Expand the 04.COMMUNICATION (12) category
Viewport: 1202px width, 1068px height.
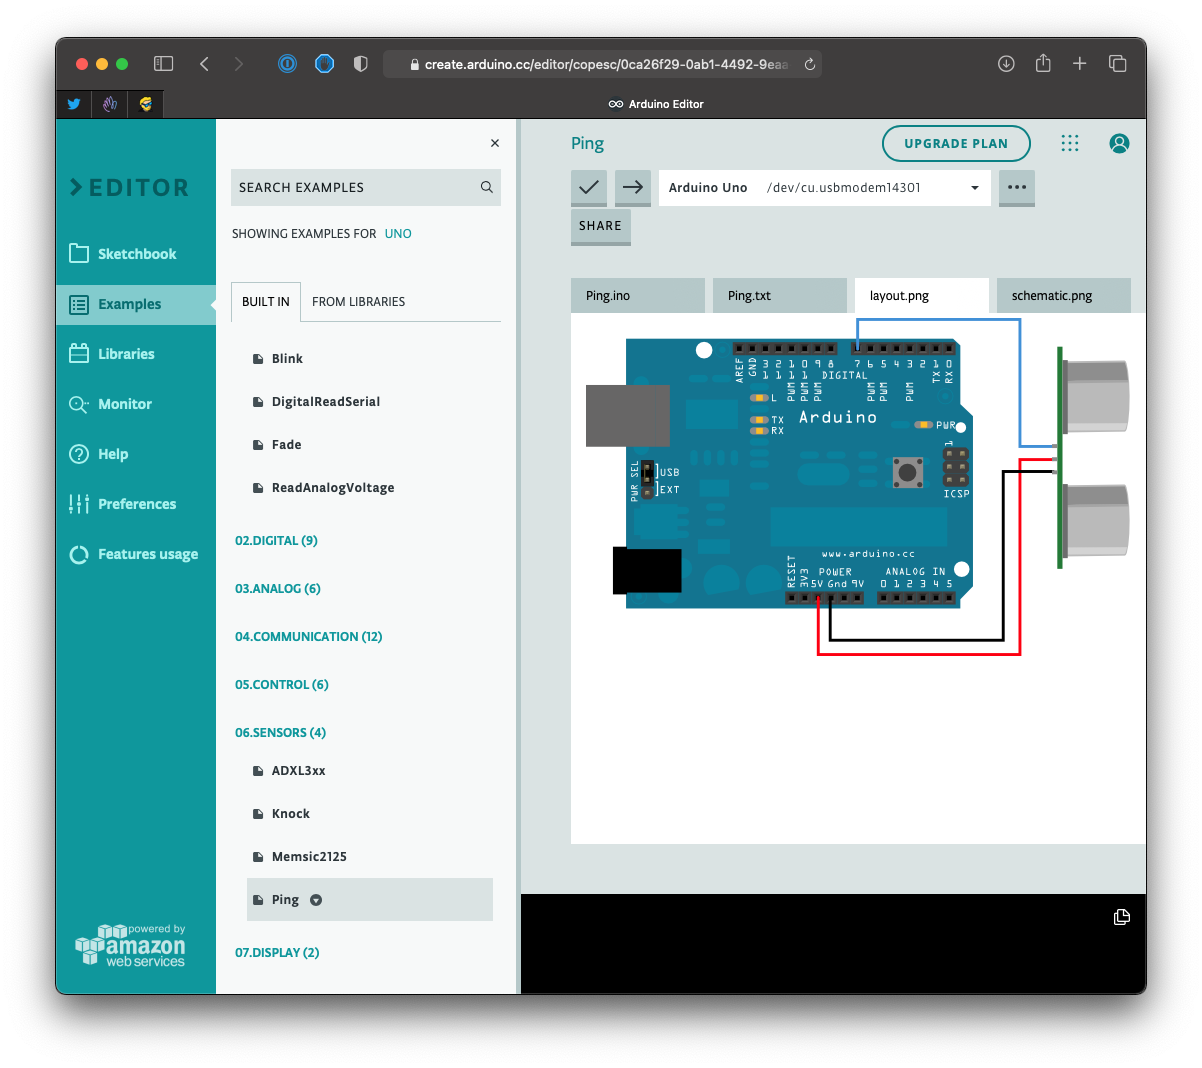pyautogui.click(x=308, y=637)
